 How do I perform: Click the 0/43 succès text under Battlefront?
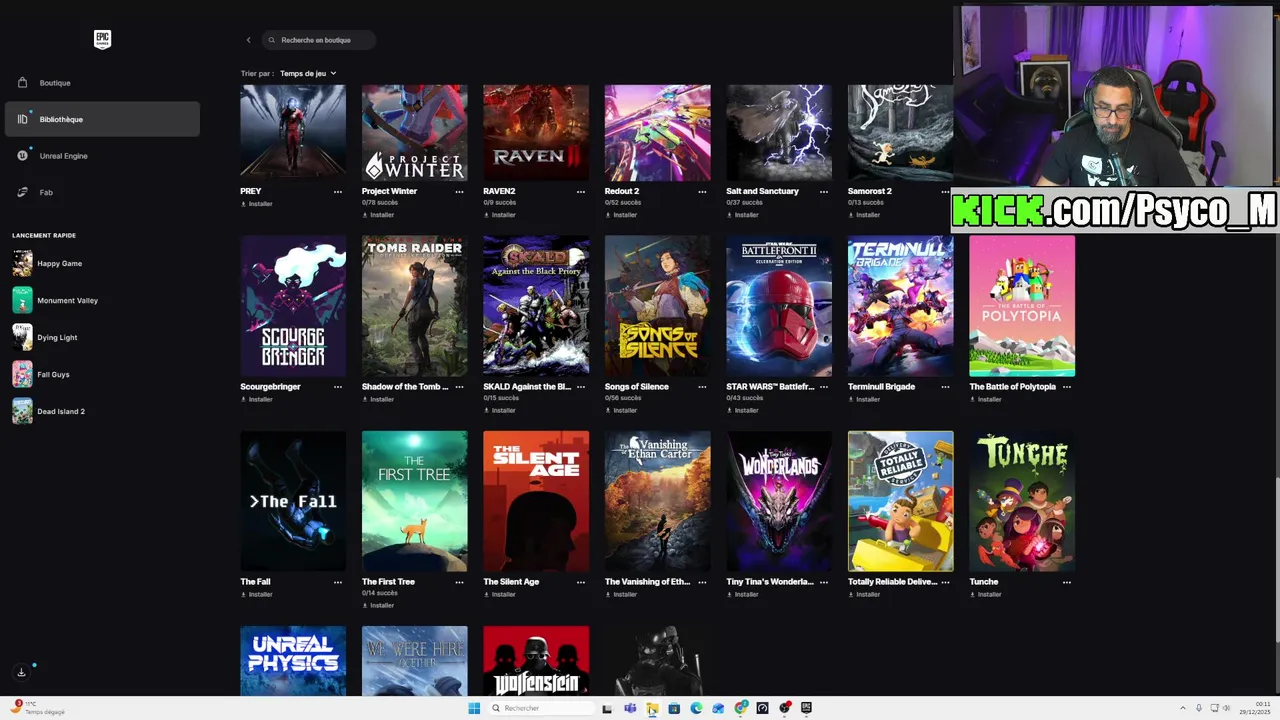click(745, 398)
